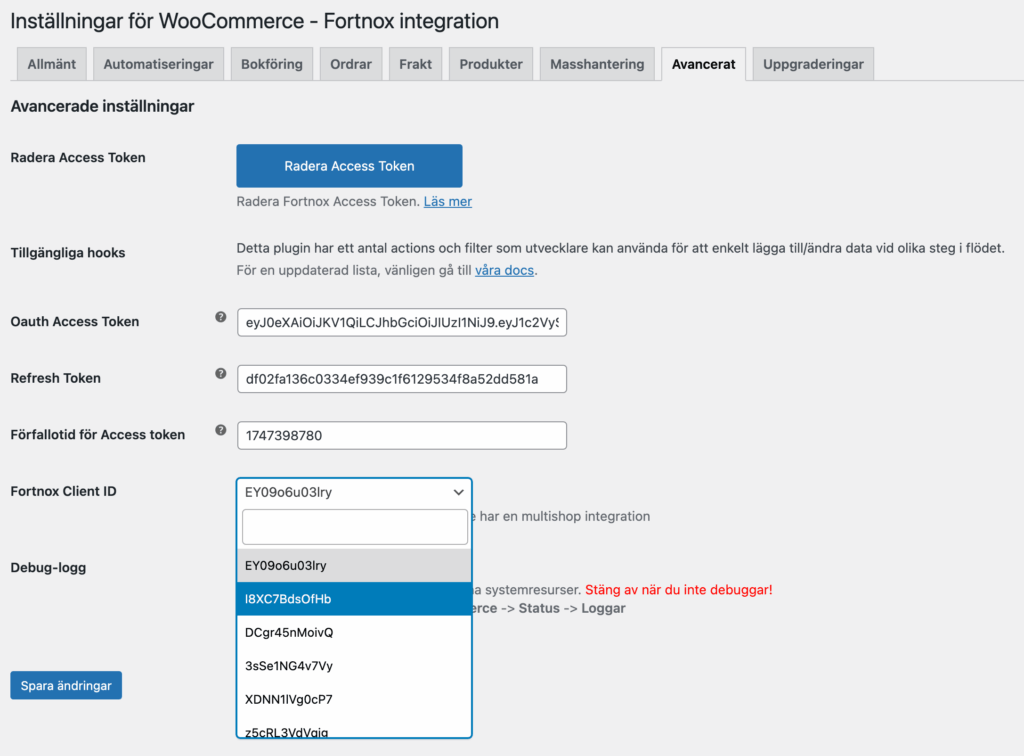The width and height of the screenshot is (1024, 756).
Task: Choose DCgr45nMoivQ in the dropdown list
Action: pyautogui.click(x=354, y=632)
